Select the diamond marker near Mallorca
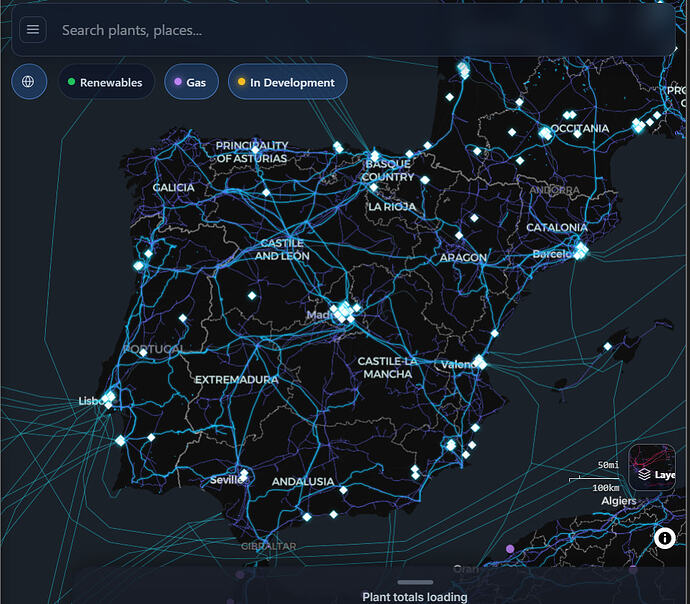The height and width of the screenshot is (604, 690). click(x=607, y=347)
